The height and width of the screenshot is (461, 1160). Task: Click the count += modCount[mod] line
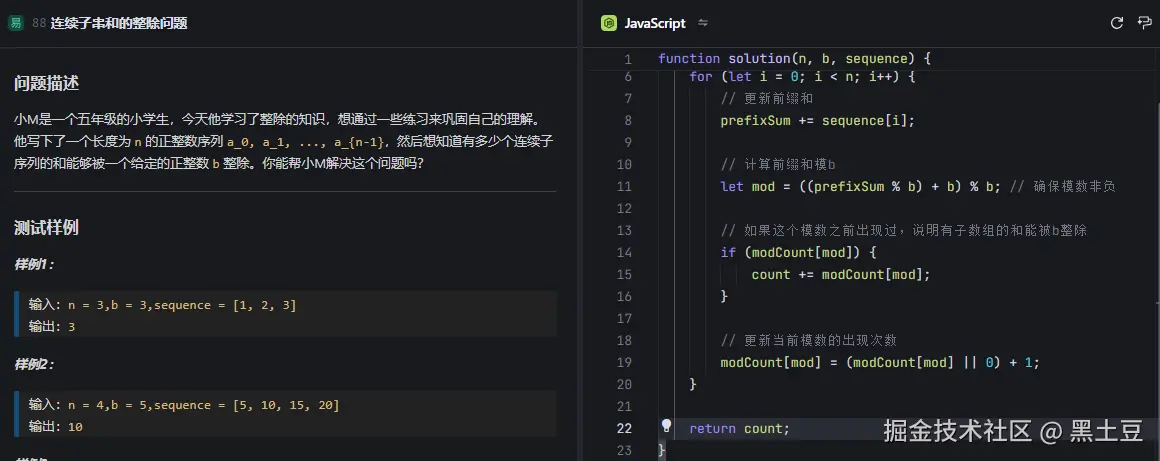pyautogui.click(x=840, y=275)
